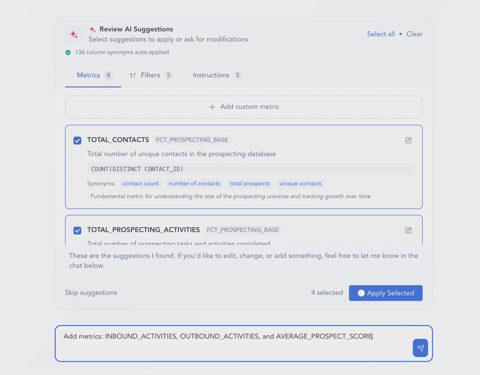Uncheck the TOTAL_PROSPECTING_ACTIVITIES checkbox

pos(77,230)
